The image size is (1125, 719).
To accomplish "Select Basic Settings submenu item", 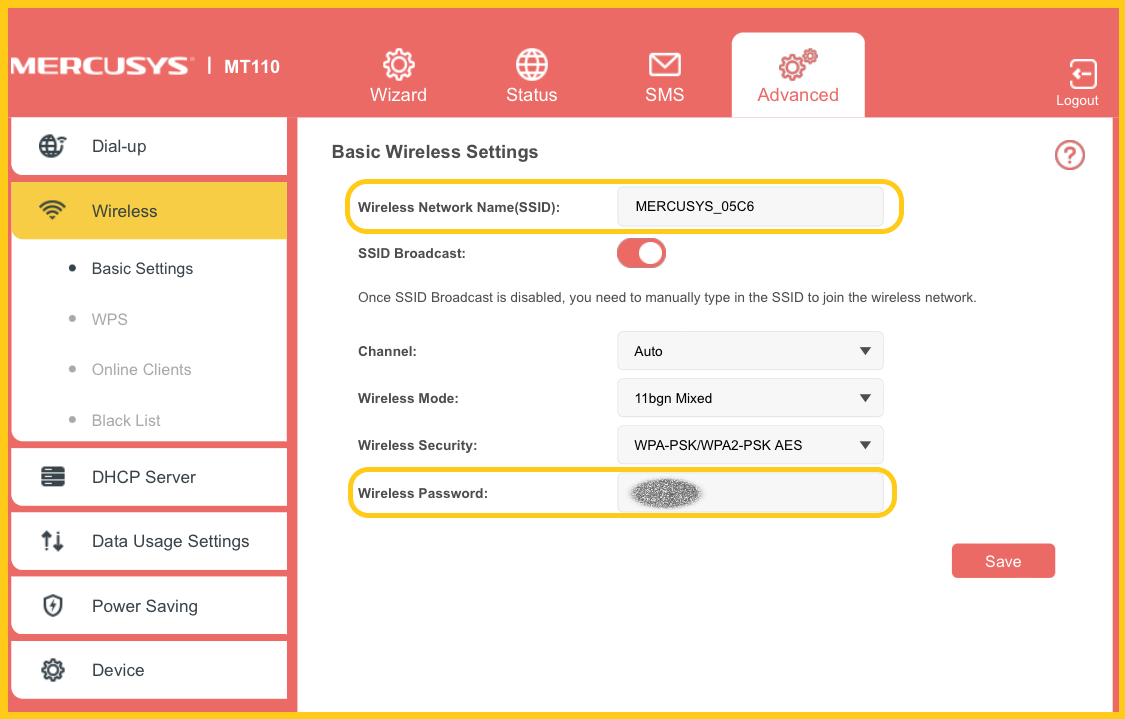I will click(142, 268).
